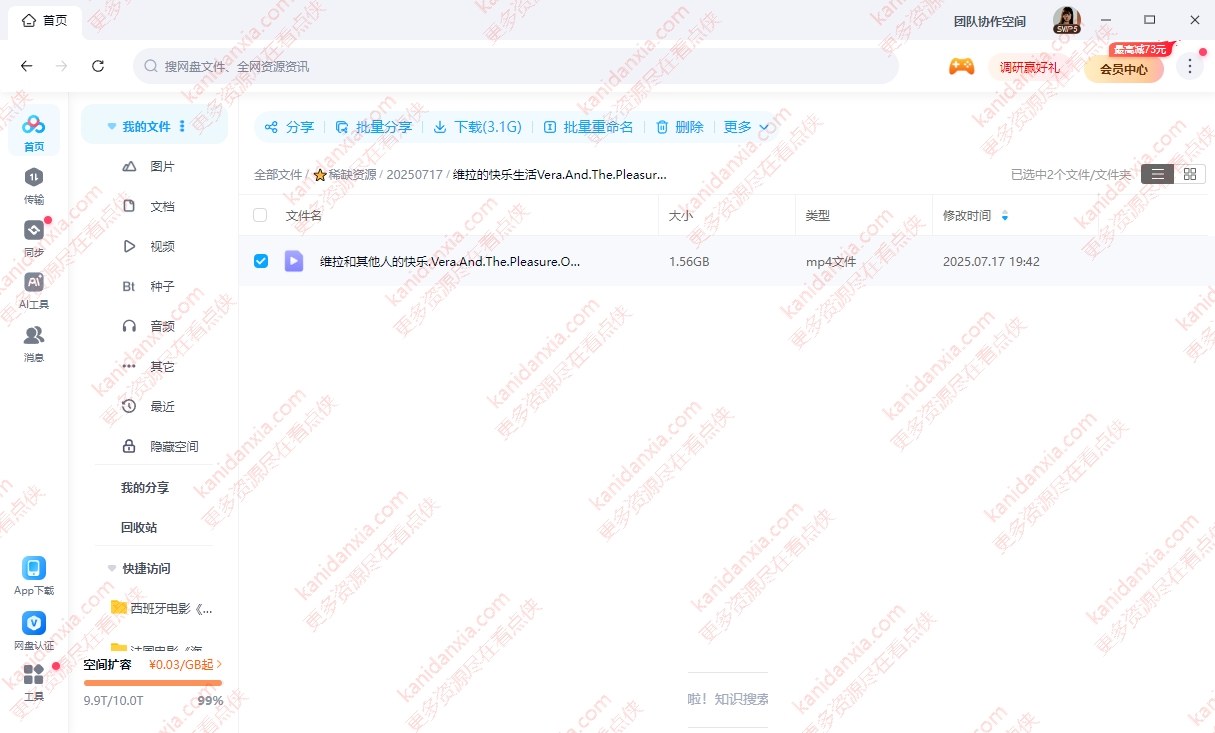
Task: Open the 音频 audio category
Action: (161, 326)
